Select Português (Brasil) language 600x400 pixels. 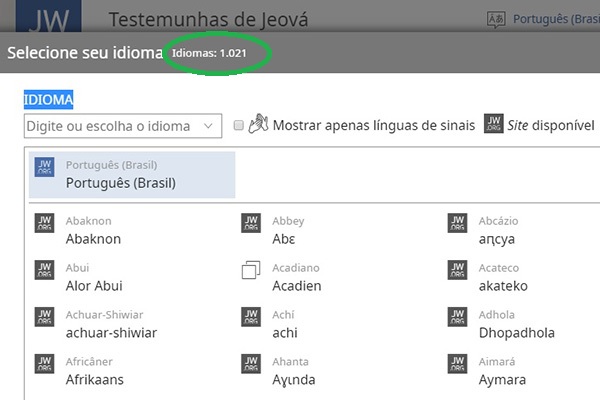tap(132, 175)
